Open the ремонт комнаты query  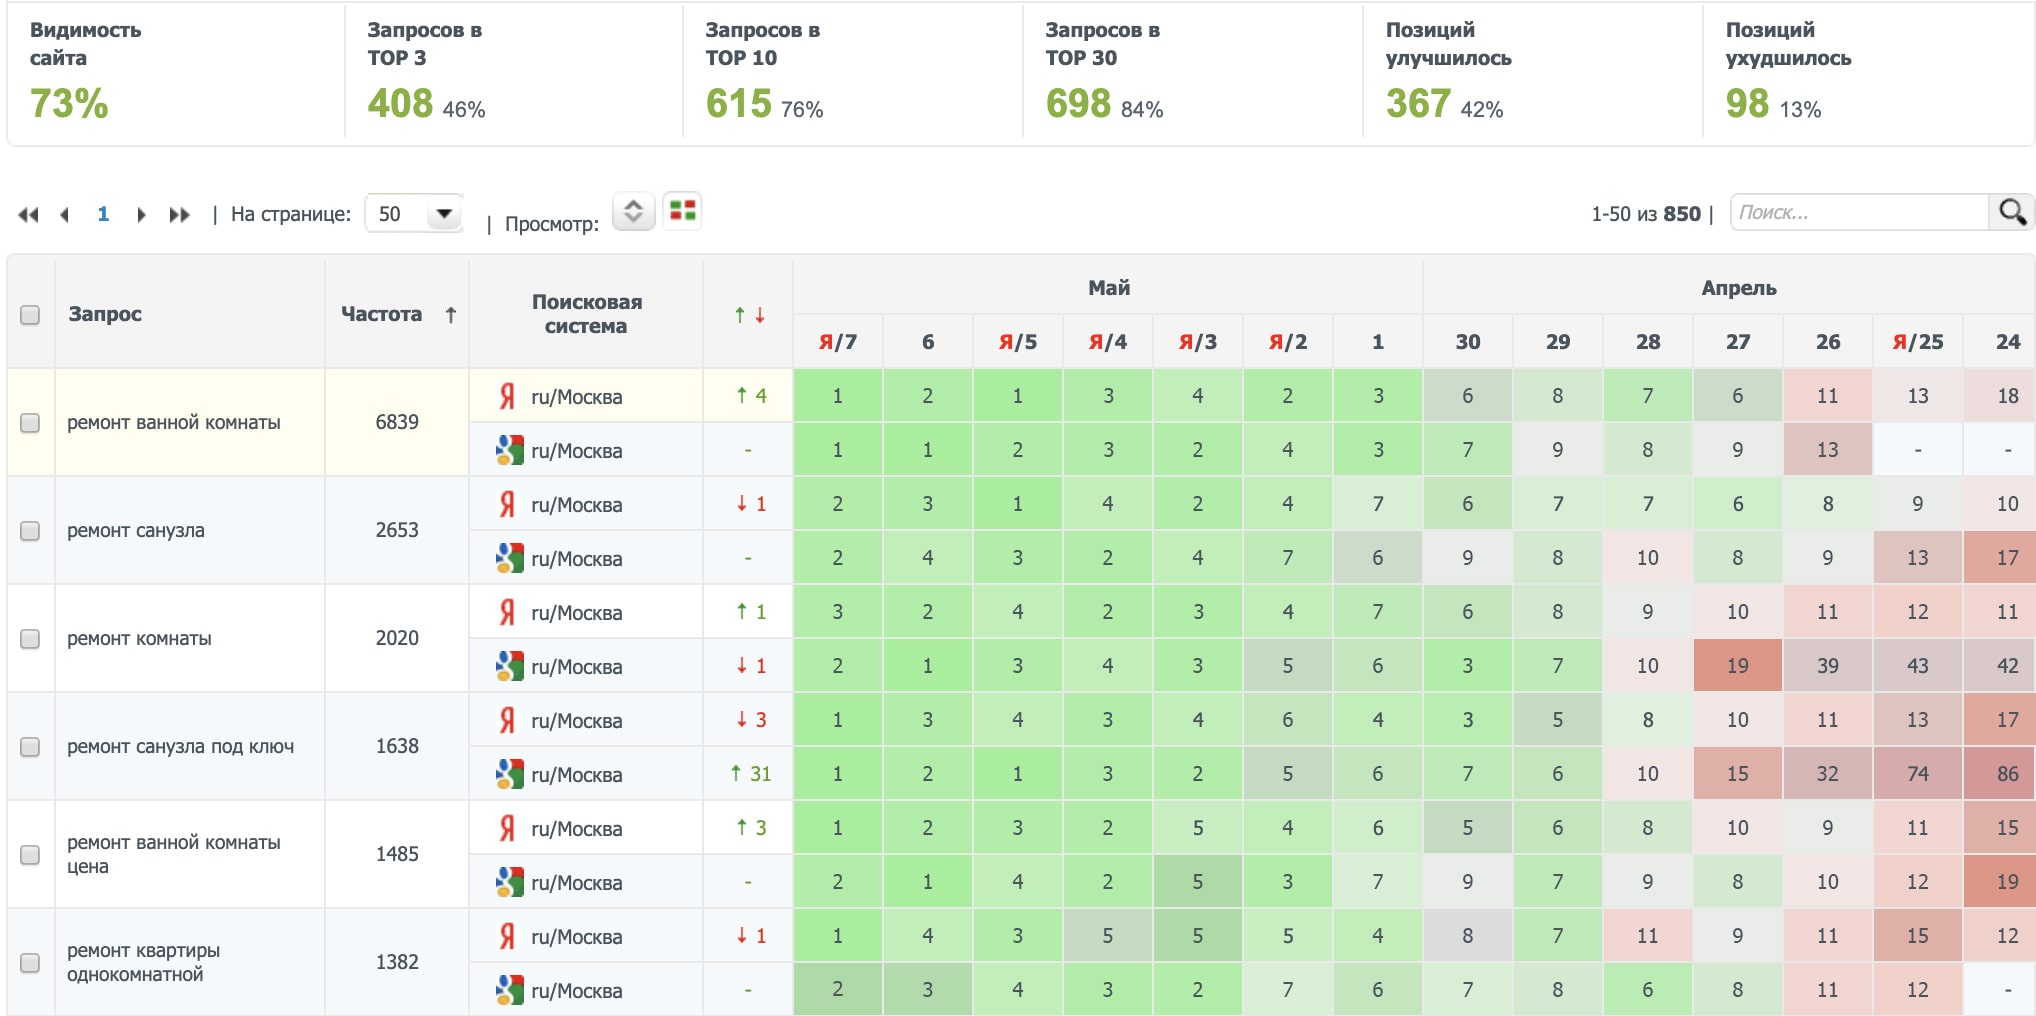click(x=139, y=639)
